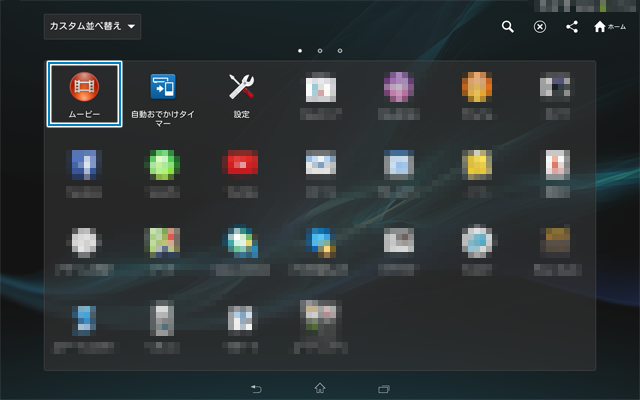Viewport: 640px width, 400px height.
Task: Tap the share icon in top bar
Action: (572, 27)
